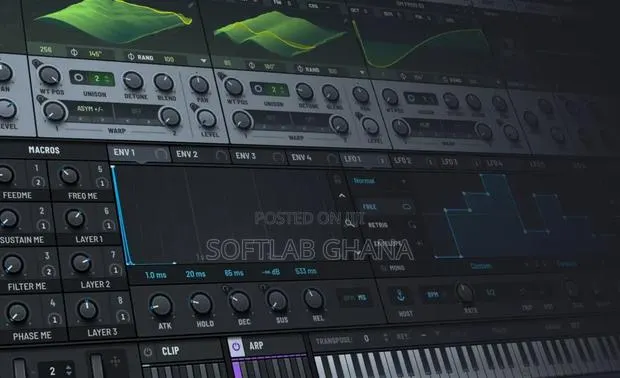Click the magnifier zoom icon beside the envelope graph
This screenshot has height=378, width=620.
(x=349, y=224)
